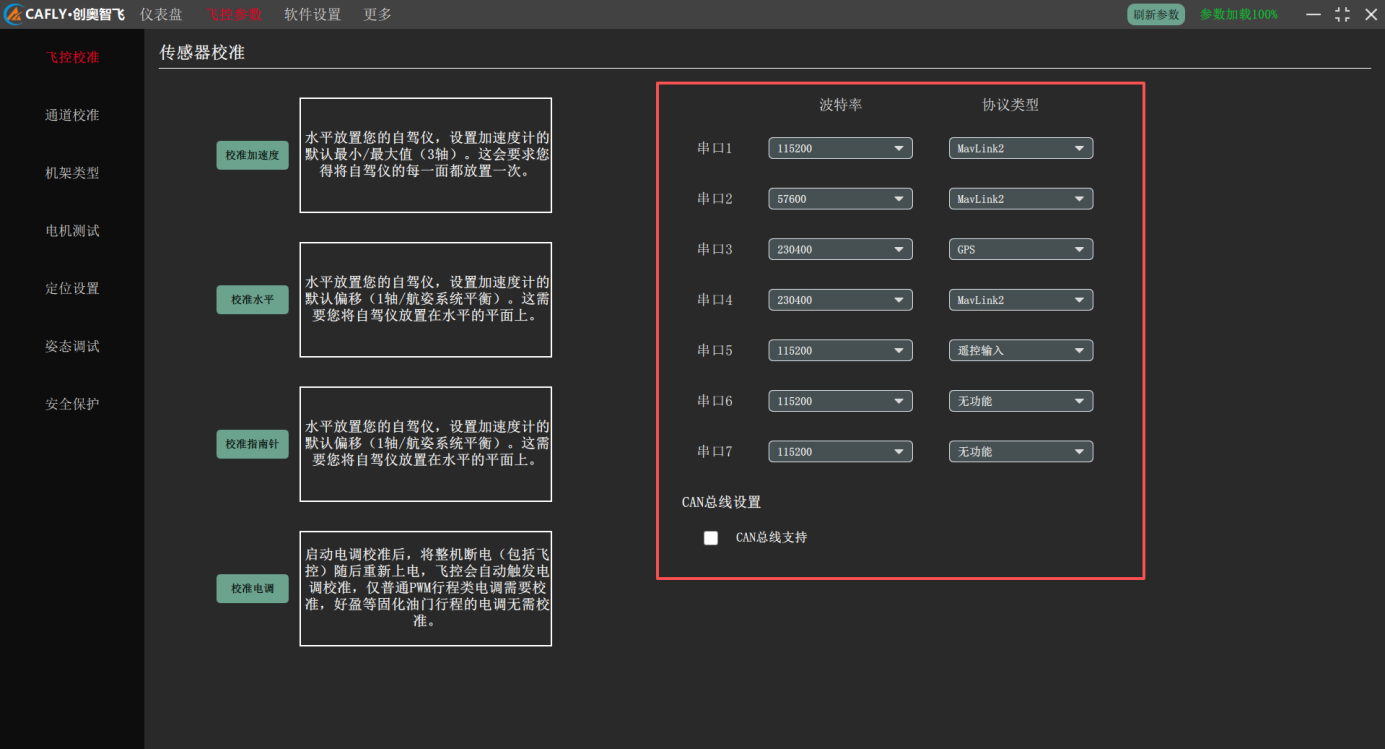Open the 串口6 baud rate dropdown
Image resolution: width=1385 pixels, height=749 pixels.
[x=840, y=401]
